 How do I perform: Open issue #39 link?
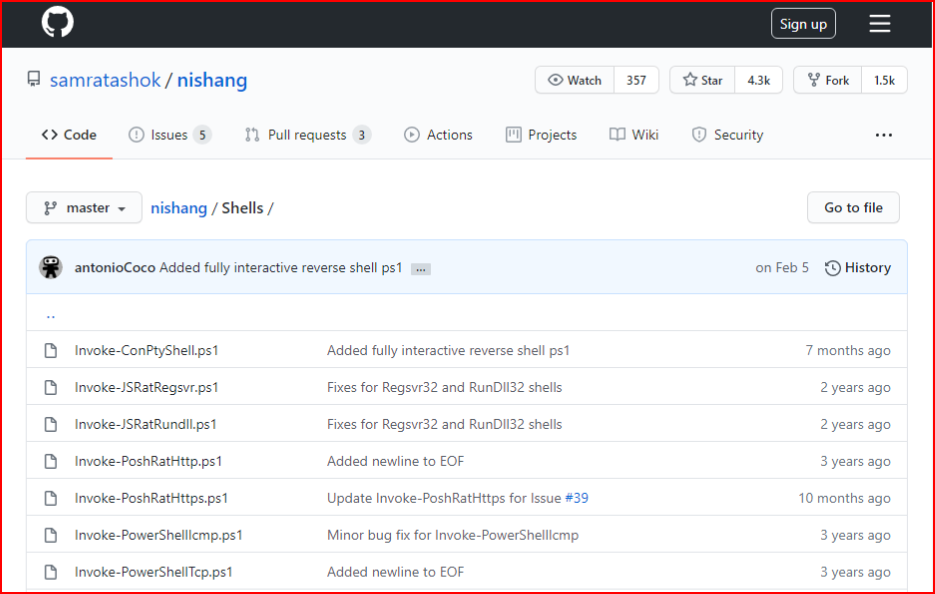click(577, 498)
